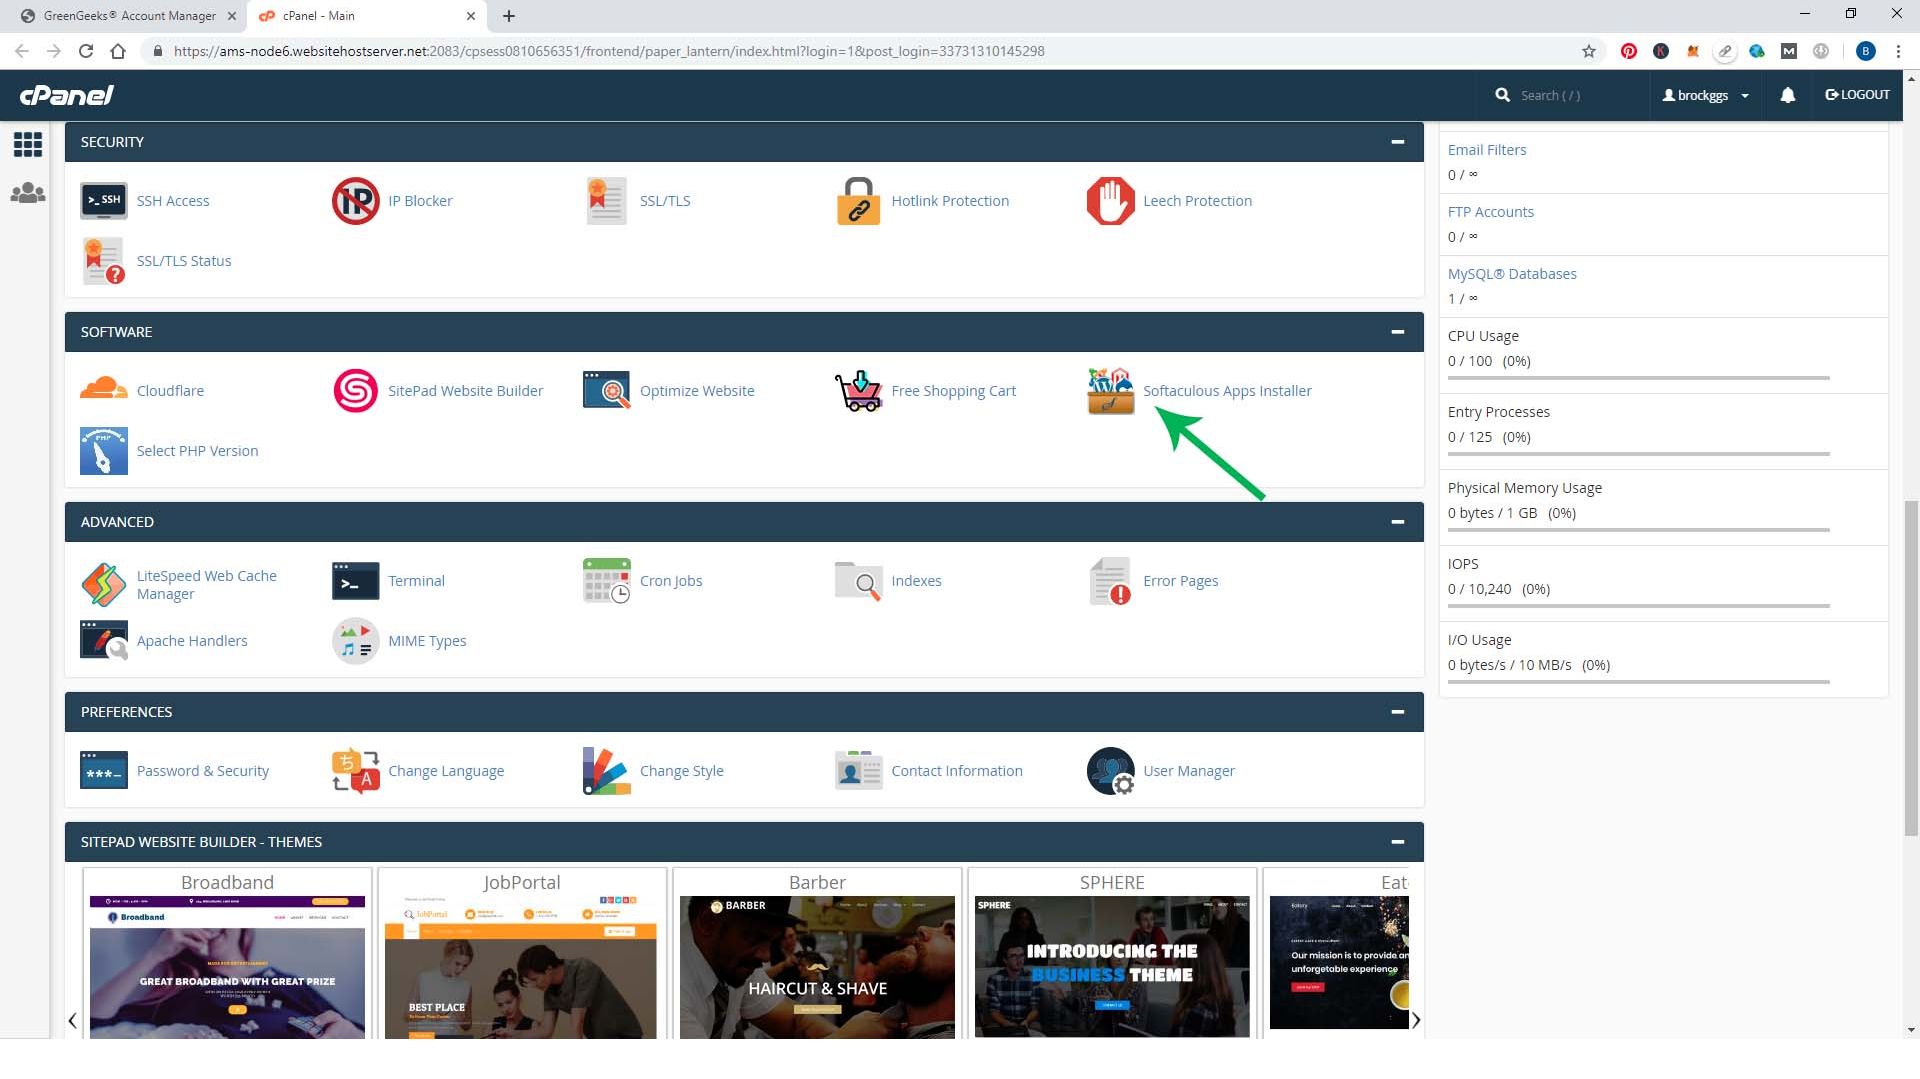Open the Cloudflare icon
The height and width of the screenshot is (1079, 1920).
point(103,391)
